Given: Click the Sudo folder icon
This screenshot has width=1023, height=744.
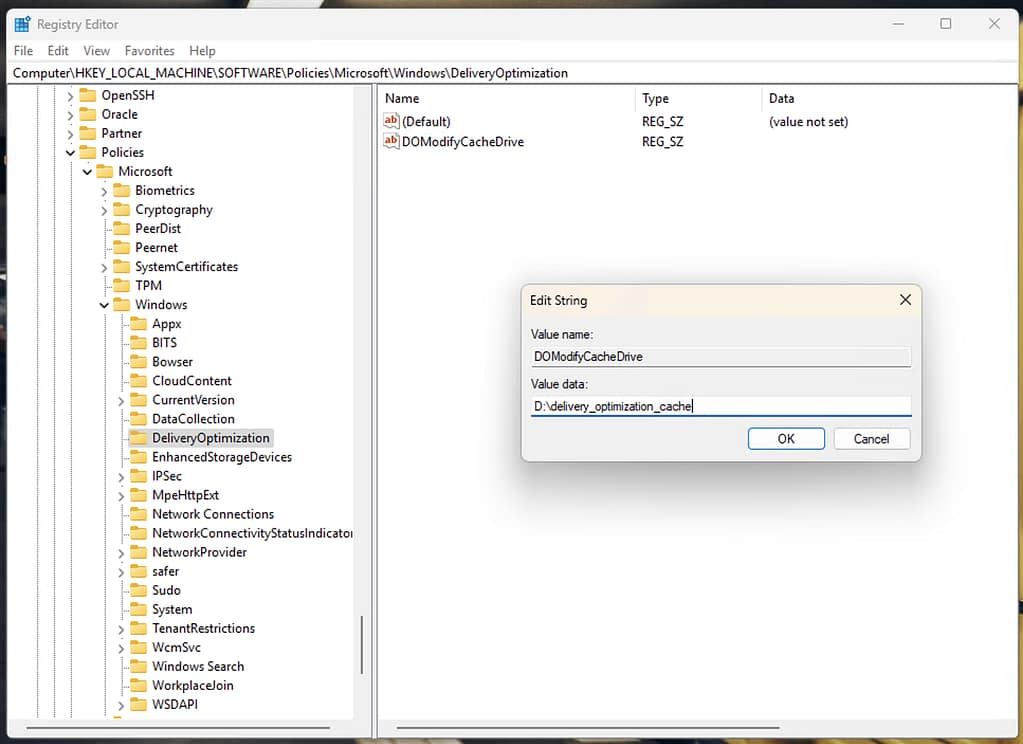Looking at the screenshot, I should coord(139,590).
